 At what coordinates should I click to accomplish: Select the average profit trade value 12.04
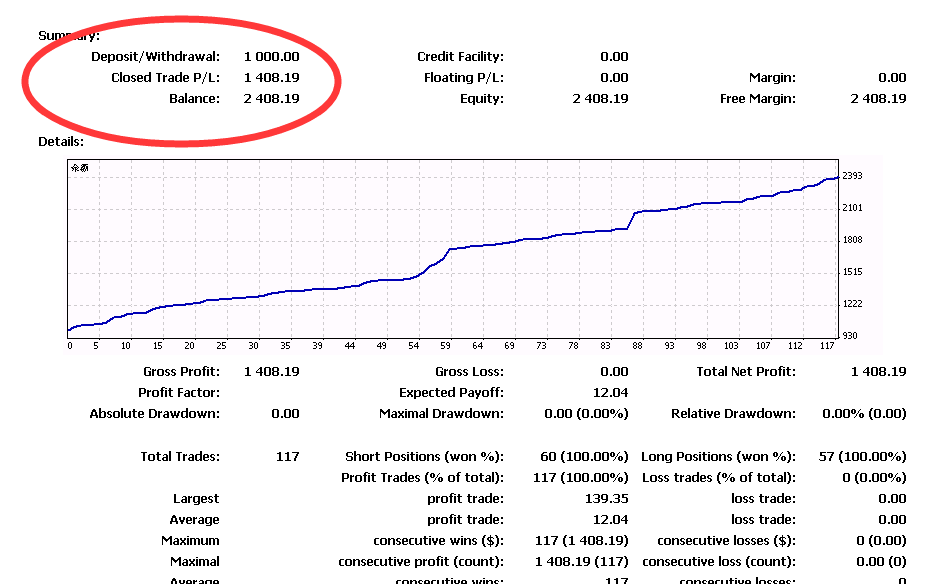[x=611, y=520]
